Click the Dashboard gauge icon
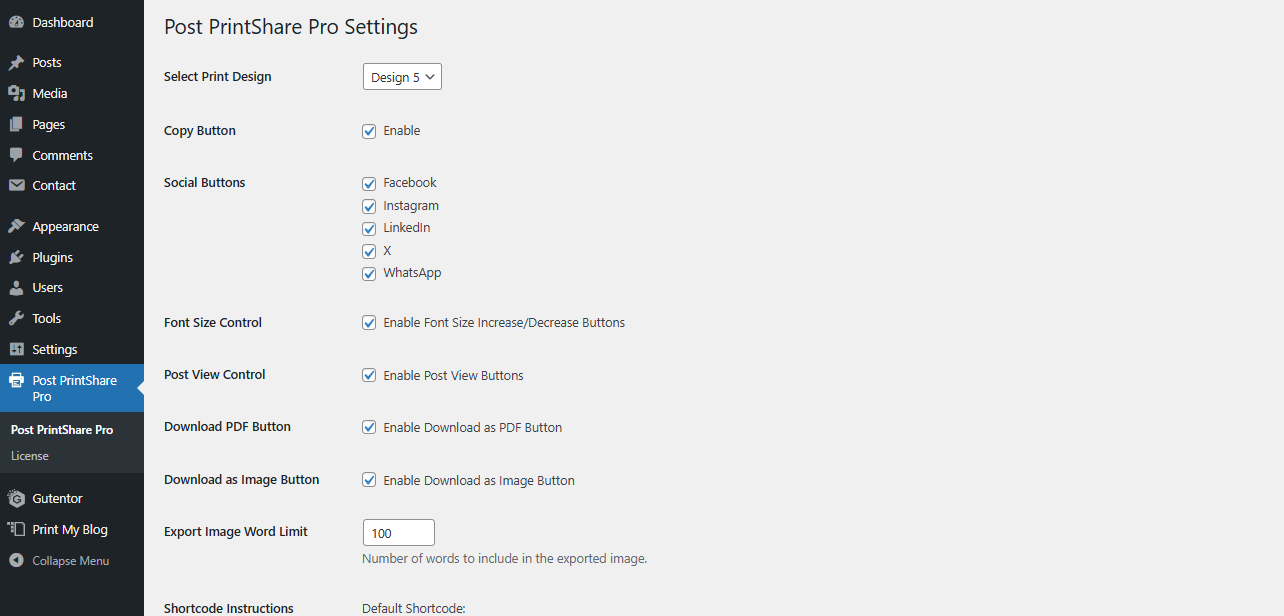The image size is (1284, 616). coord(16,22)
